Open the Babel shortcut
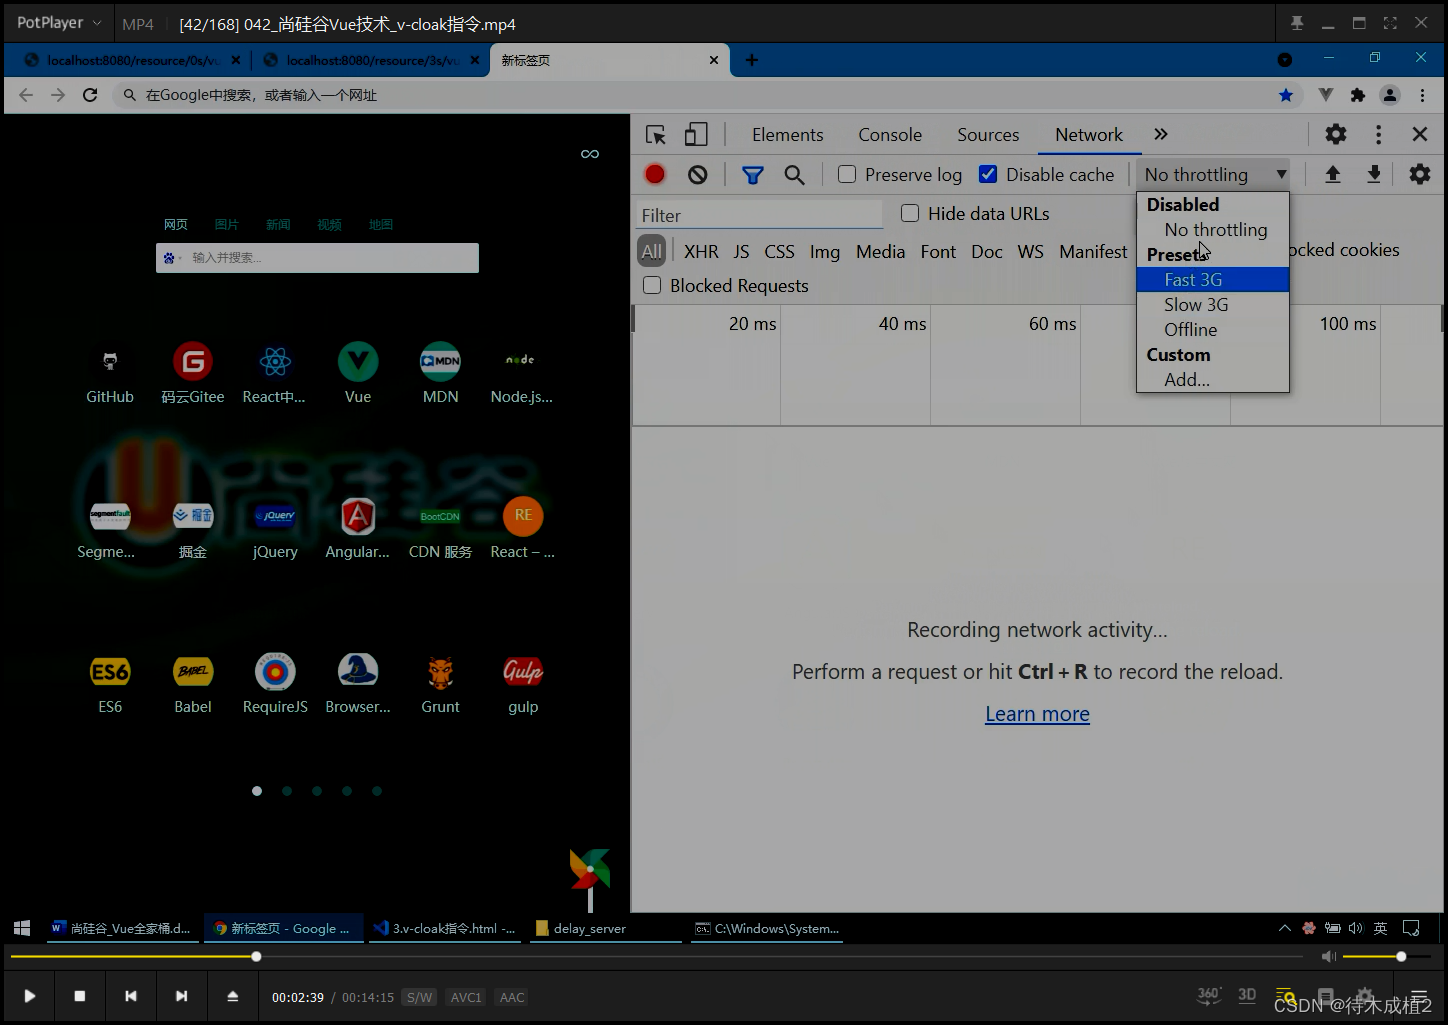 coord(193,684)
